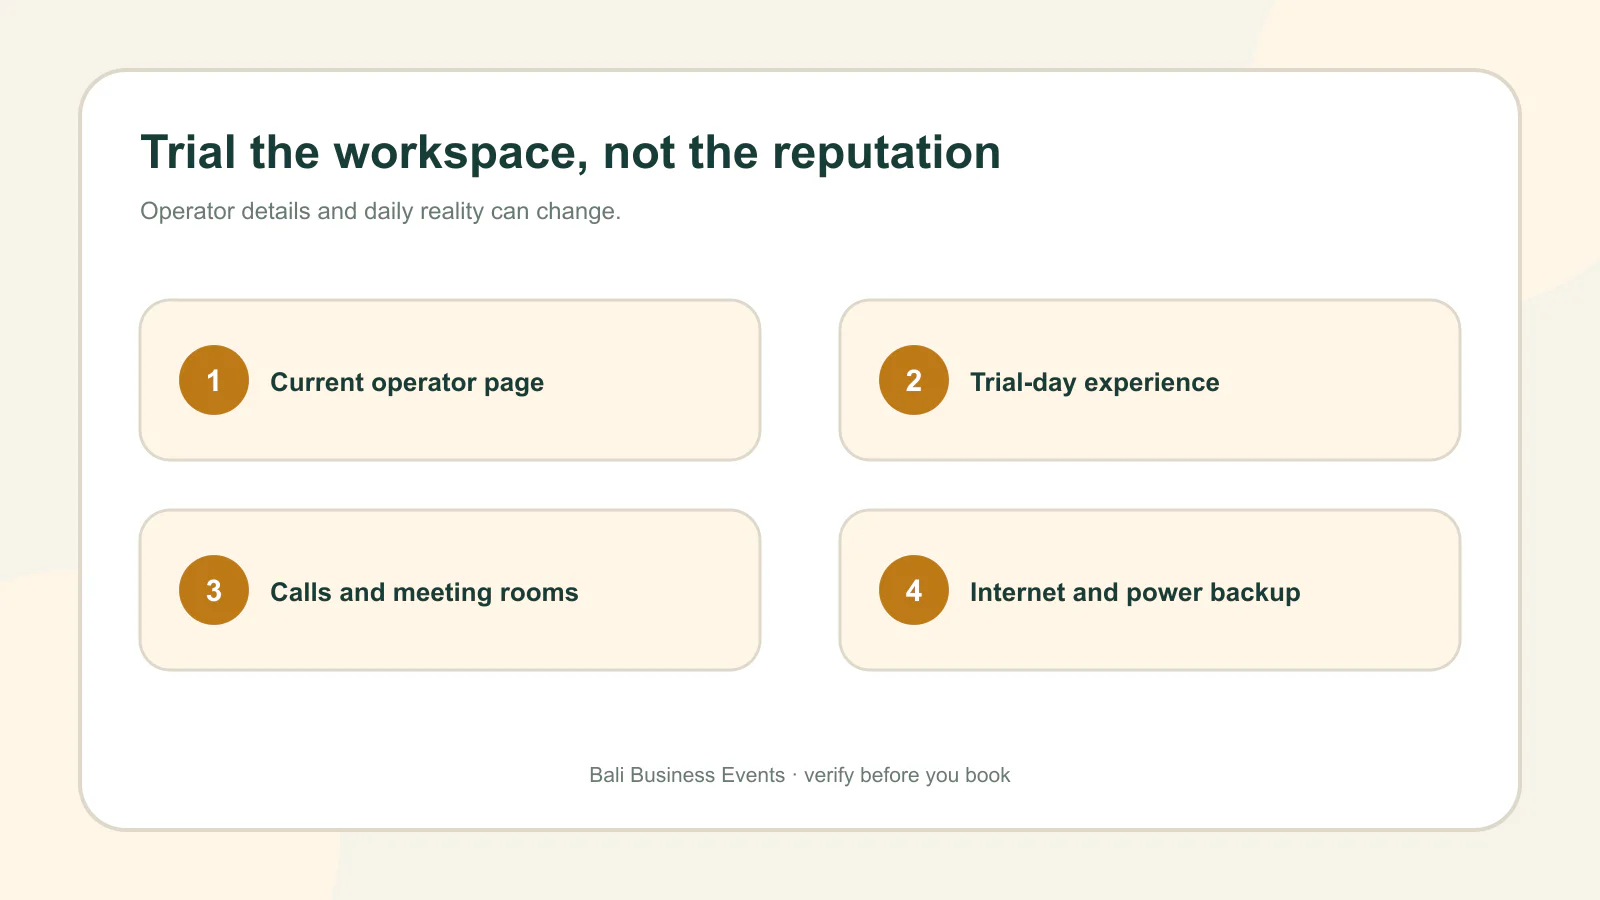Select 'Internet and power backup' label
Viewport: 1600px width, 900px height.
click(1135, 593)
